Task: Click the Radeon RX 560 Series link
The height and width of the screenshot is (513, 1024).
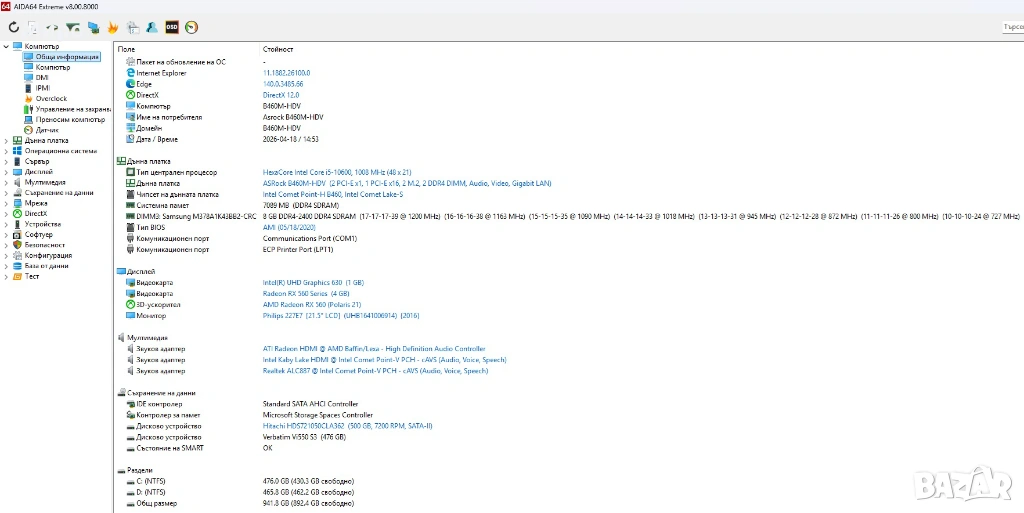Action: click(294, 294)
